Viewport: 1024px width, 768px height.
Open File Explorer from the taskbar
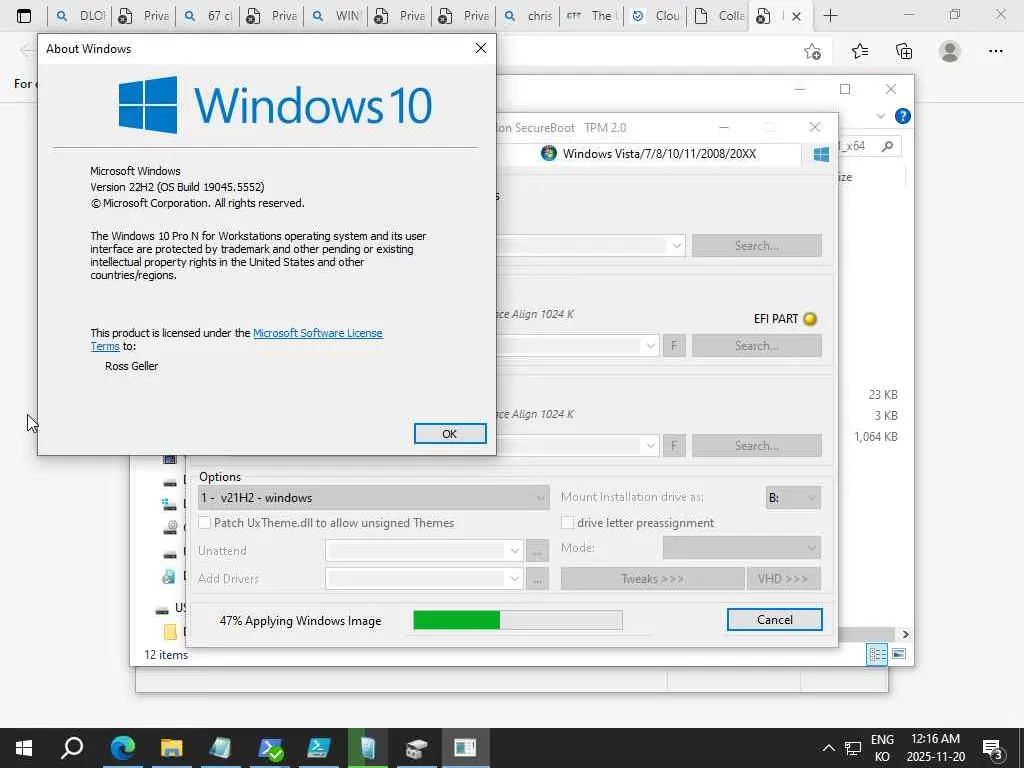tap(172, 748)
